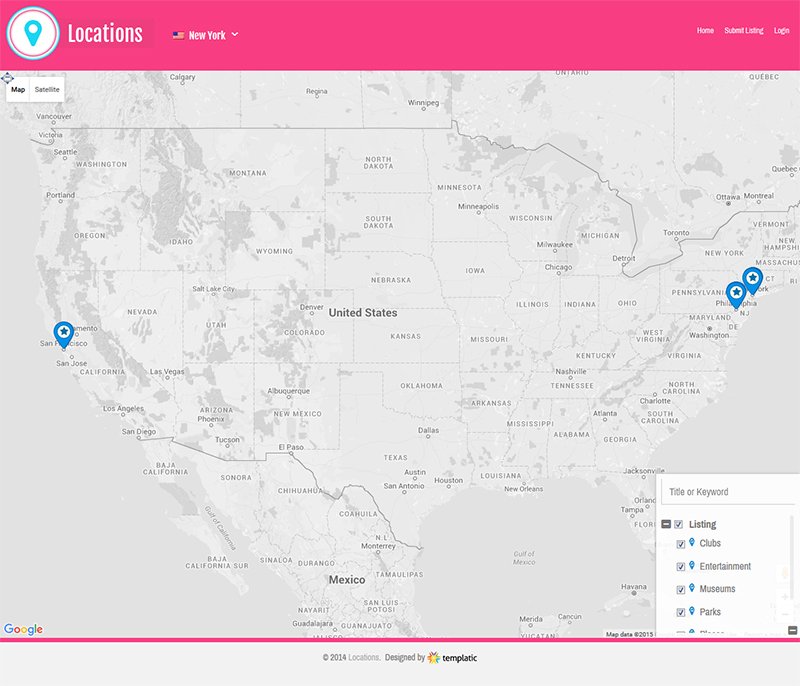Click the Houston city label
The image size is (800, 686).
tap(448, 480)
